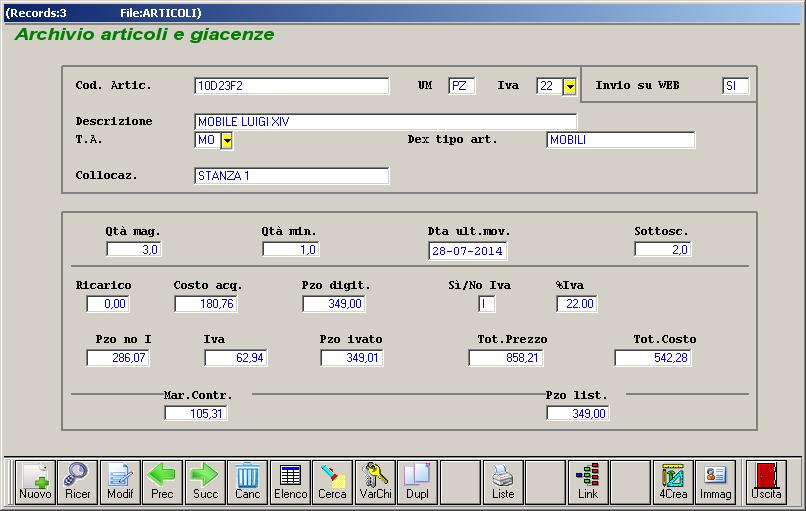The image size is (806, 511).
Task: Click the Qtà mag. field 3,0
Action: [134, 250]
